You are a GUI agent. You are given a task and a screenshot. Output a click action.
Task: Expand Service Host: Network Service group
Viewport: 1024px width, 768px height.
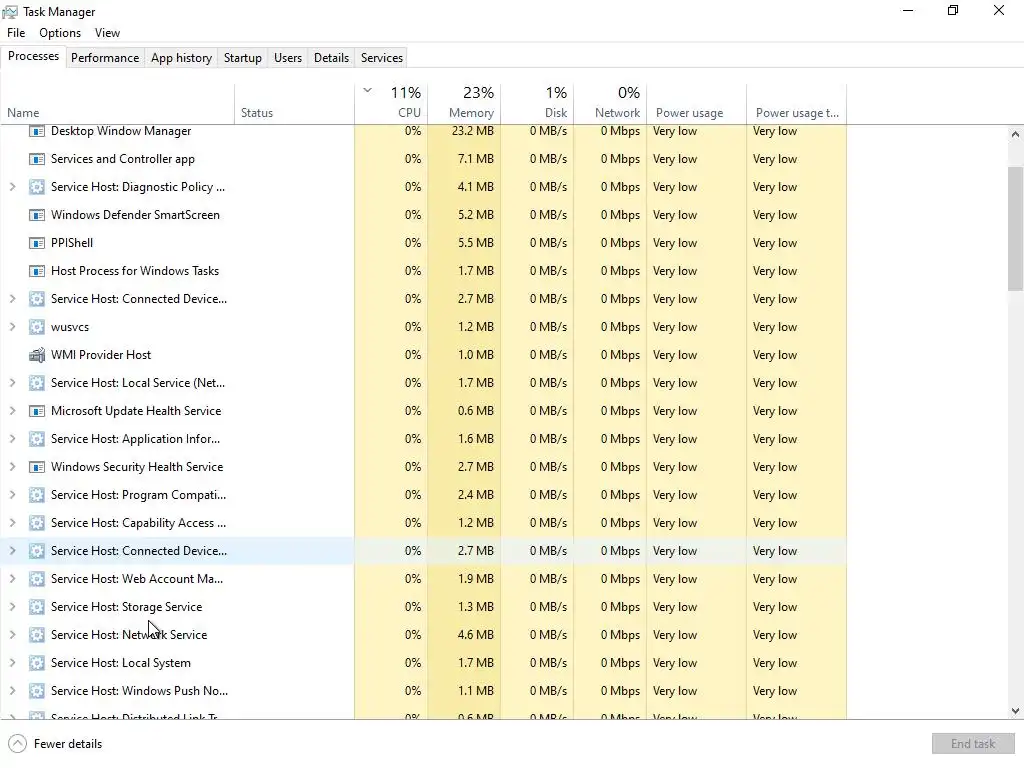point(12,635)
